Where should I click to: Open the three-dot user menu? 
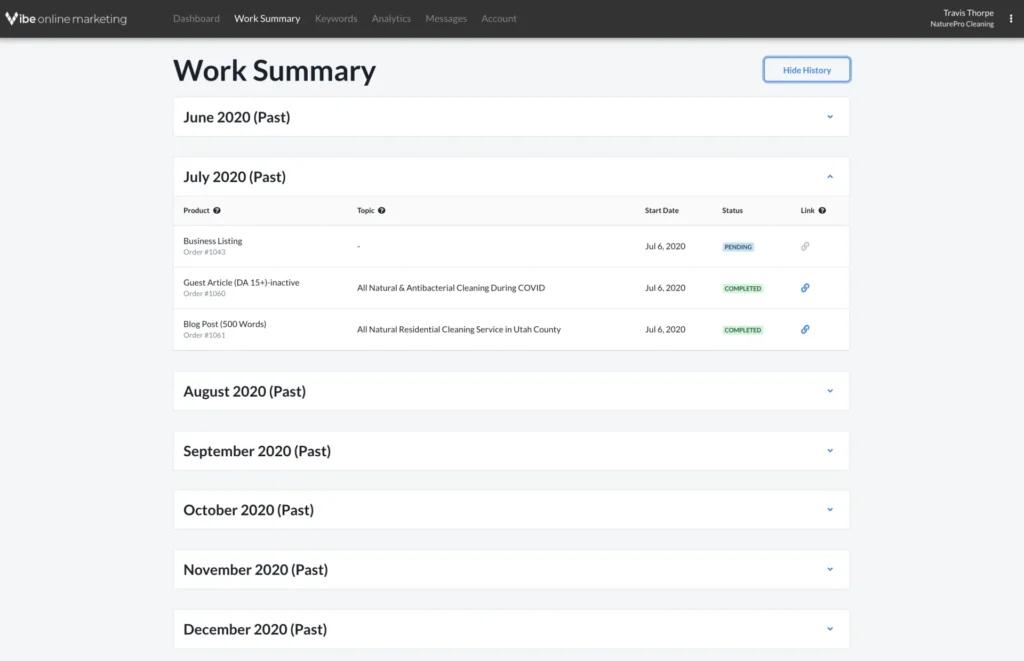click(1011, 18)
